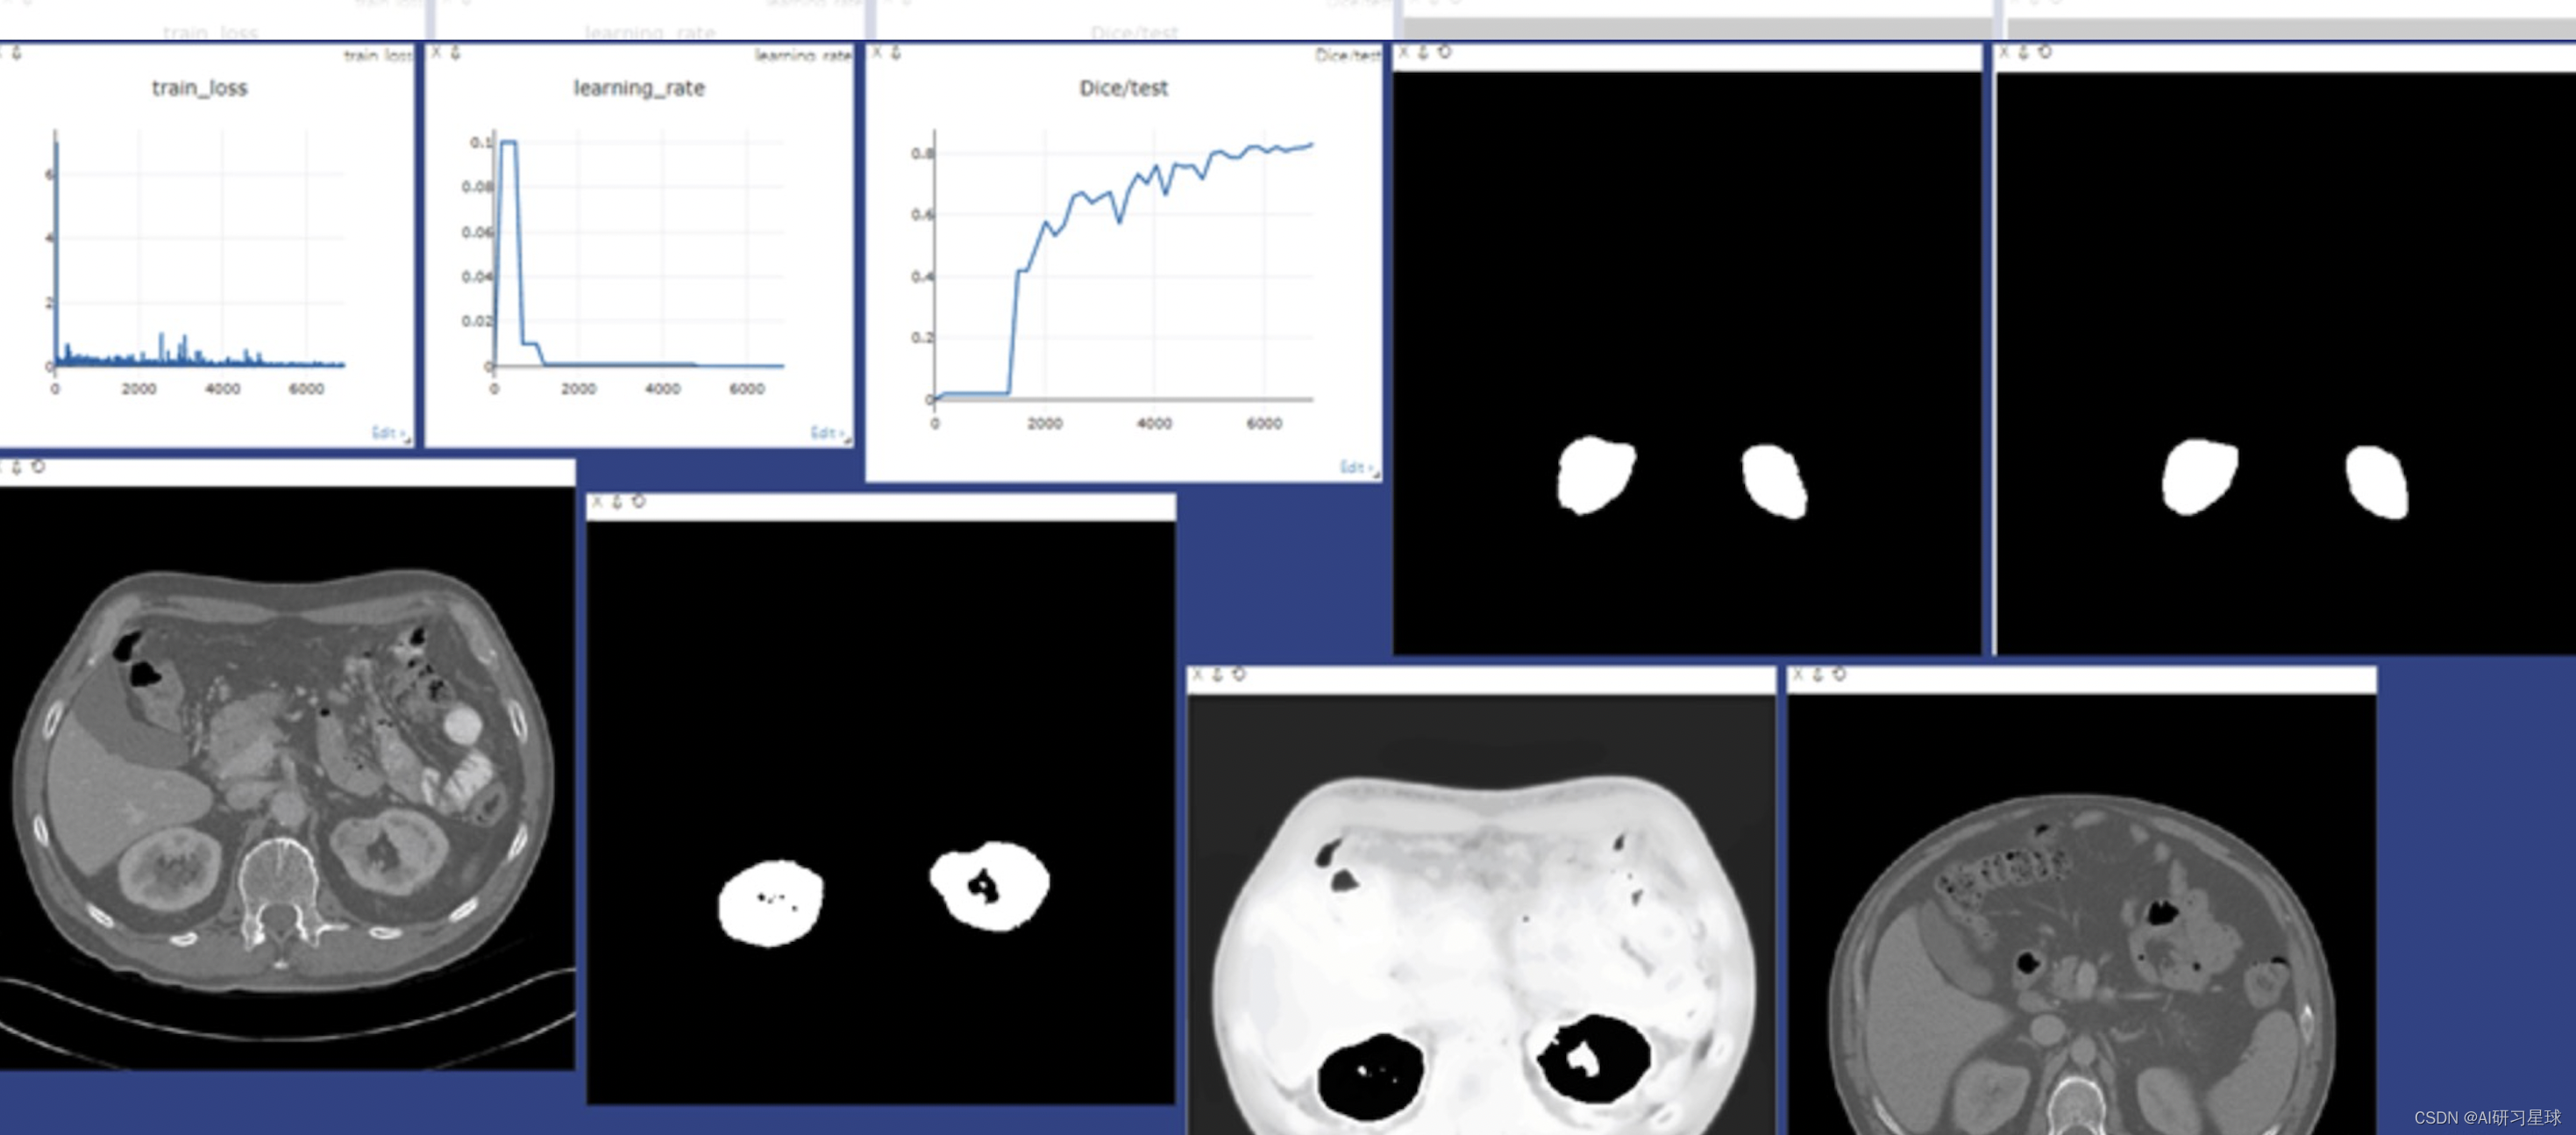Reset view of the mask pane beside Dice/test
This screenshot has width=2576, height=1135.
[x=1444, y=52]
